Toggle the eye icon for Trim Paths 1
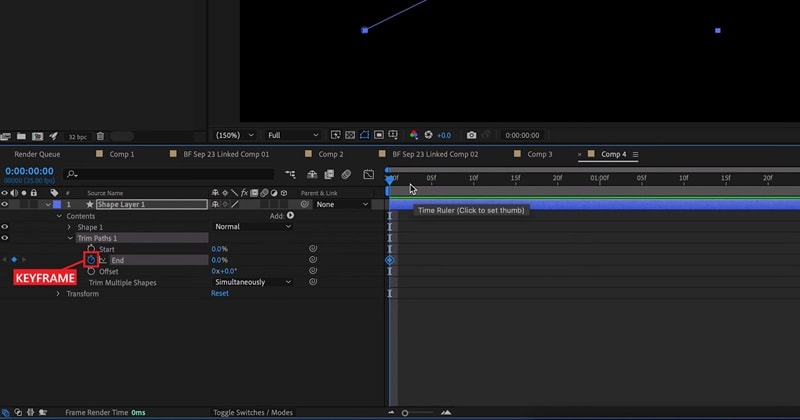 [5, 238]
